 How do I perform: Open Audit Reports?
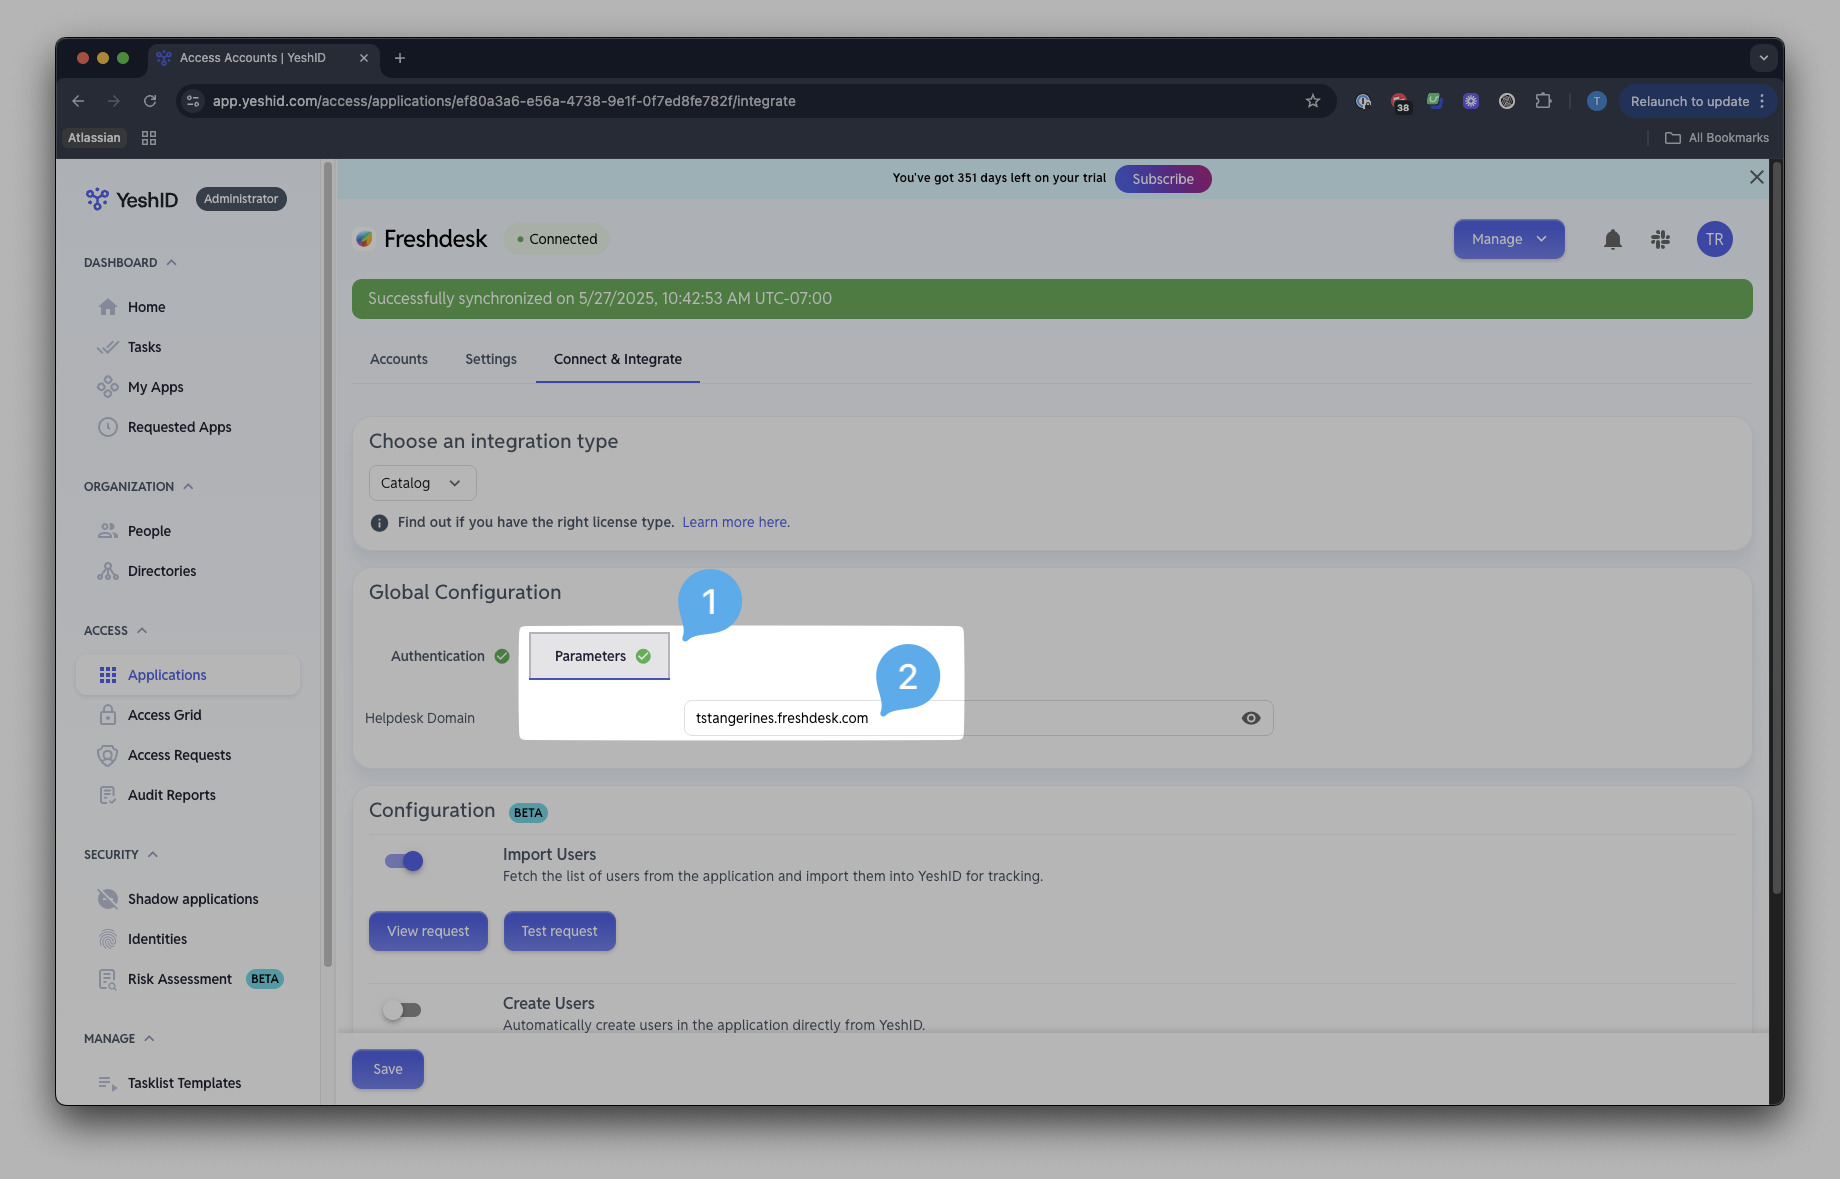(171, 795)
